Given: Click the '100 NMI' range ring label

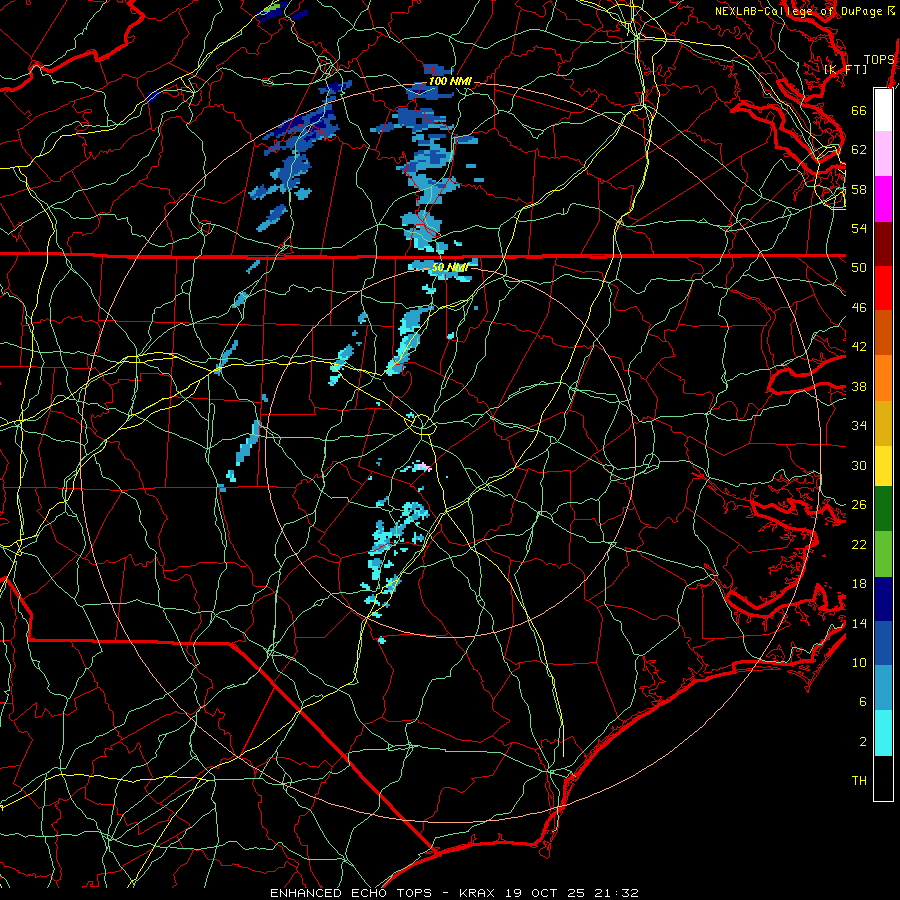Looking at the screenshot, I should tap(450, 82).
